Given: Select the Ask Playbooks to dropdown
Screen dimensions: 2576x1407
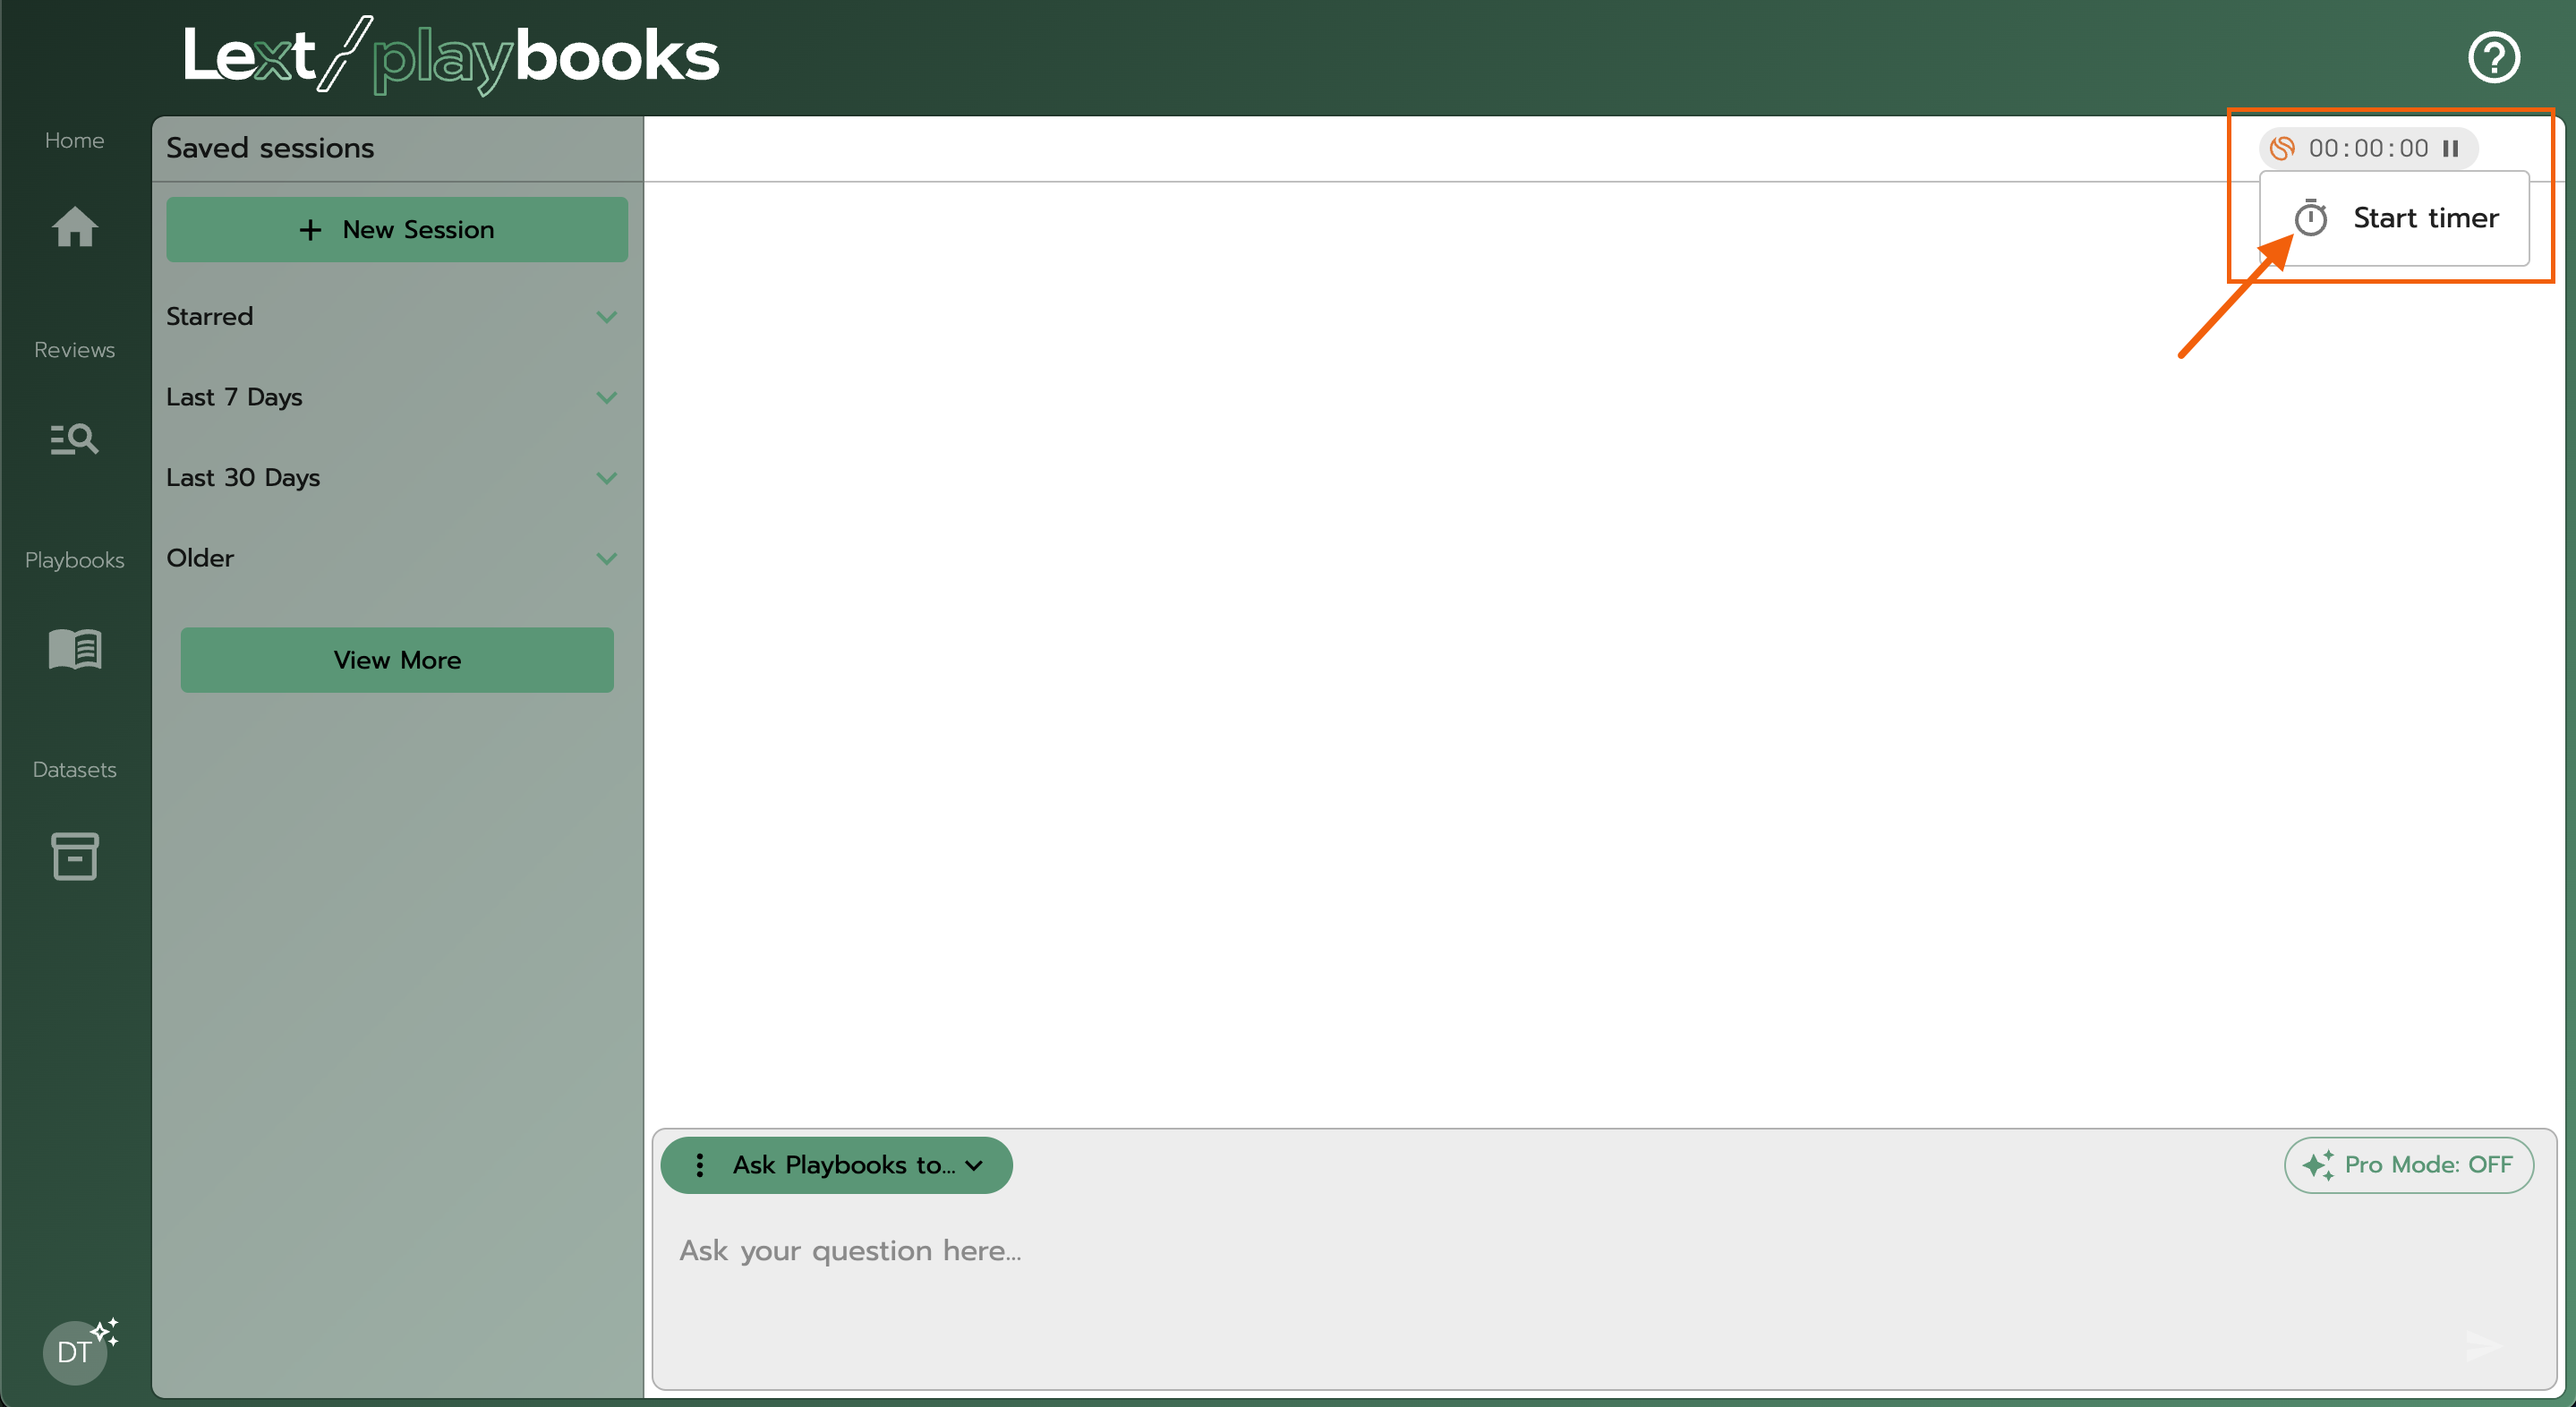Looking at the screenshot, I should pyautogui.click(x=835, y=1164).
